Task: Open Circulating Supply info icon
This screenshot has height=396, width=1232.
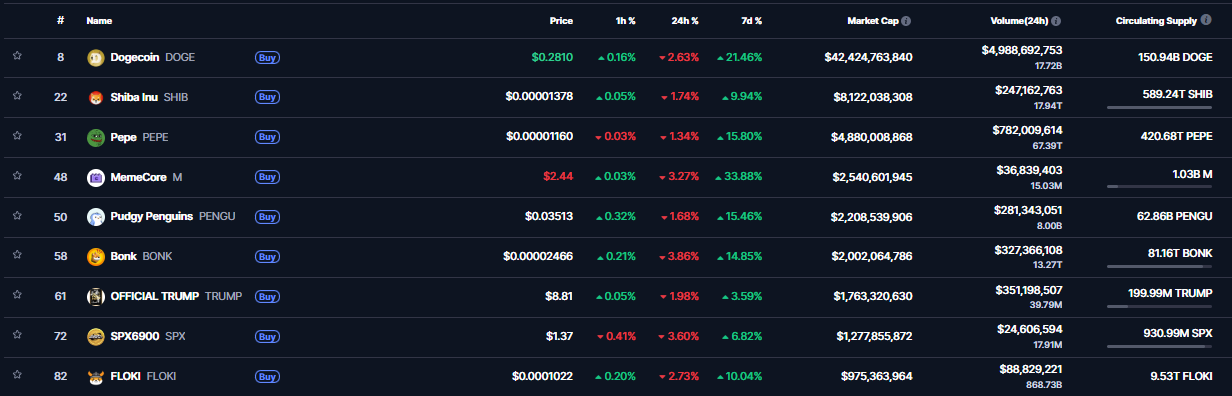Action: 1206,20
